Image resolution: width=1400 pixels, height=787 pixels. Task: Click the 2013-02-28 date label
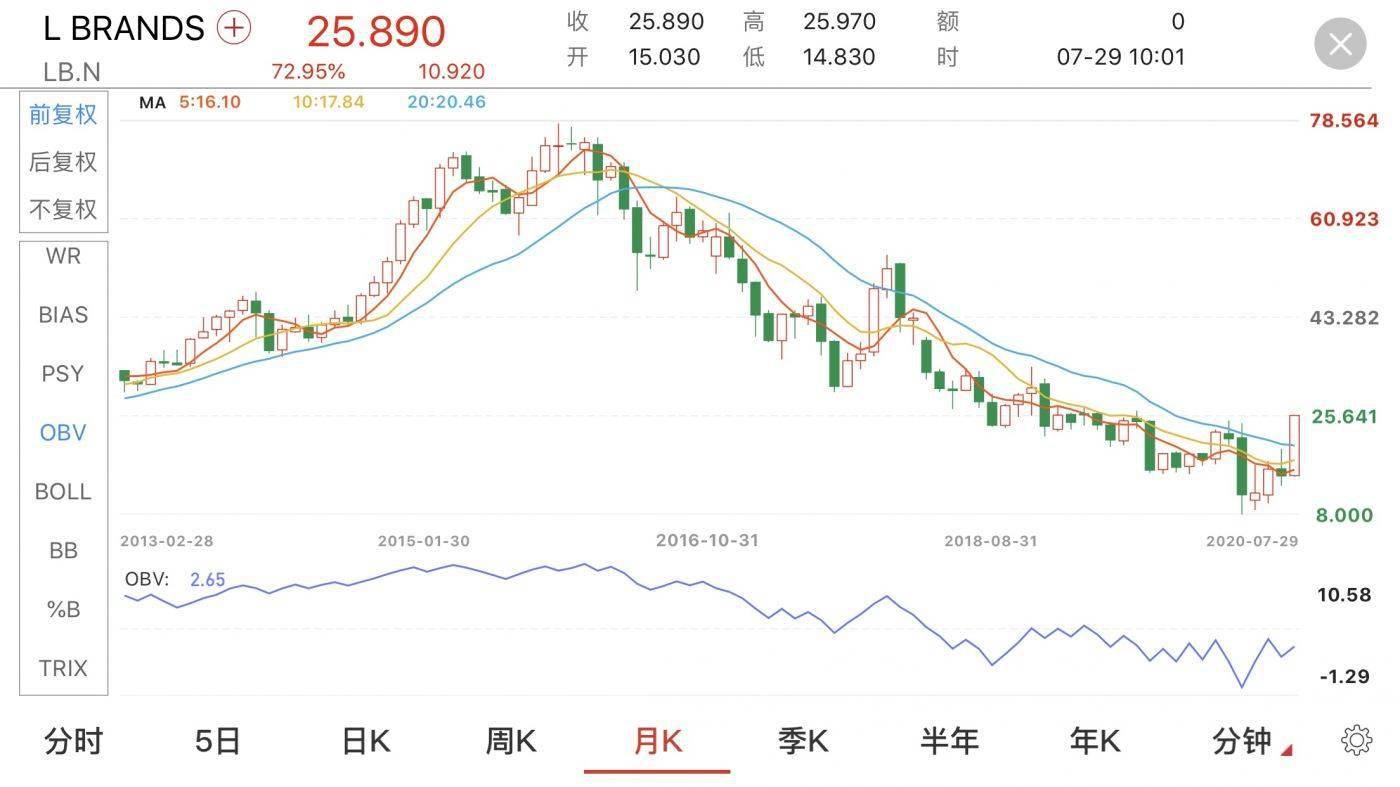point(167,541)
